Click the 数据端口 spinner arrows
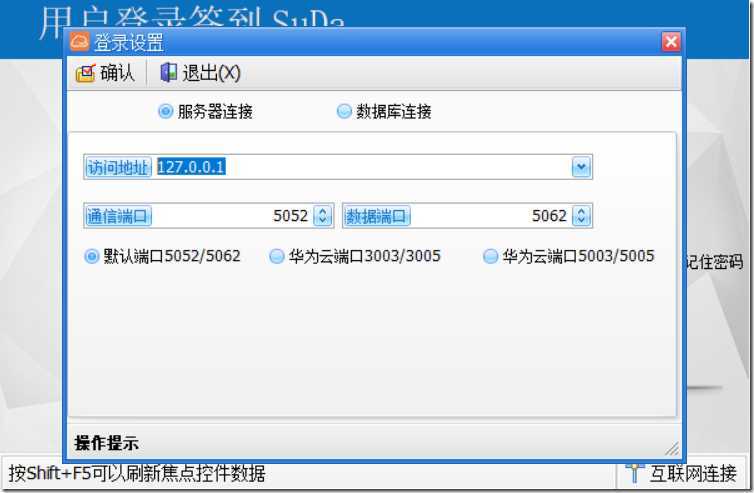Screen dimensions: 754x493 581,215
